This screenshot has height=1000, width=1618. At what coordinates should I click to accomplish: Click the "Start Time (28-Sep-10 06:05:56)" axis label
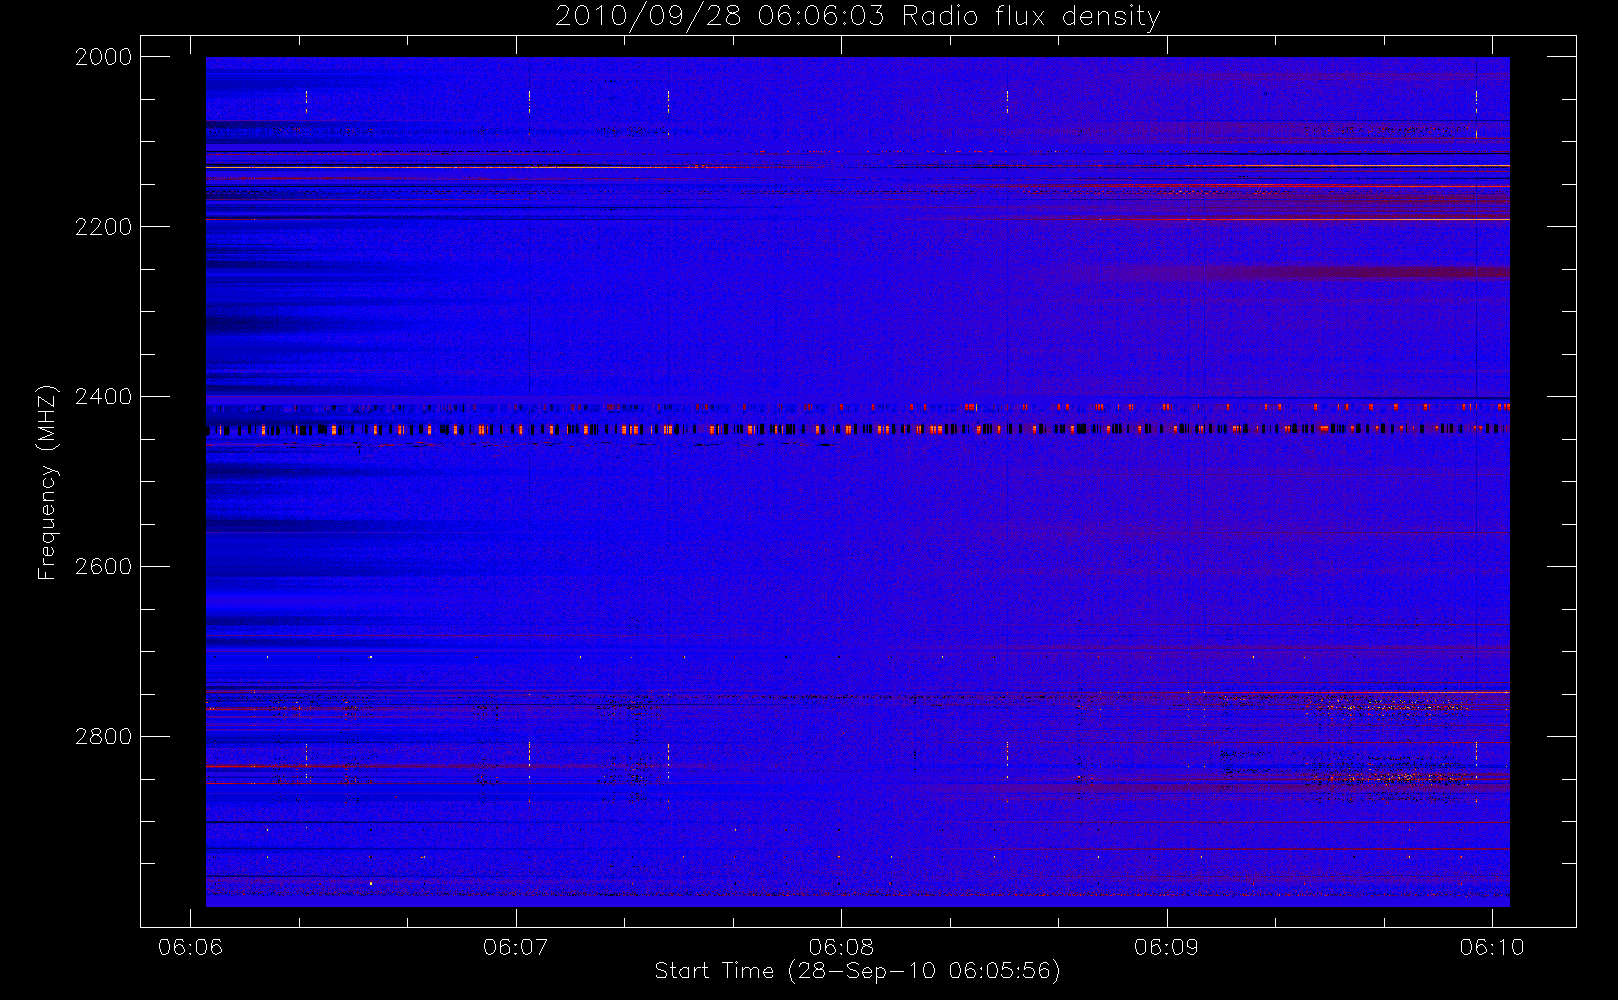(857, 971)
